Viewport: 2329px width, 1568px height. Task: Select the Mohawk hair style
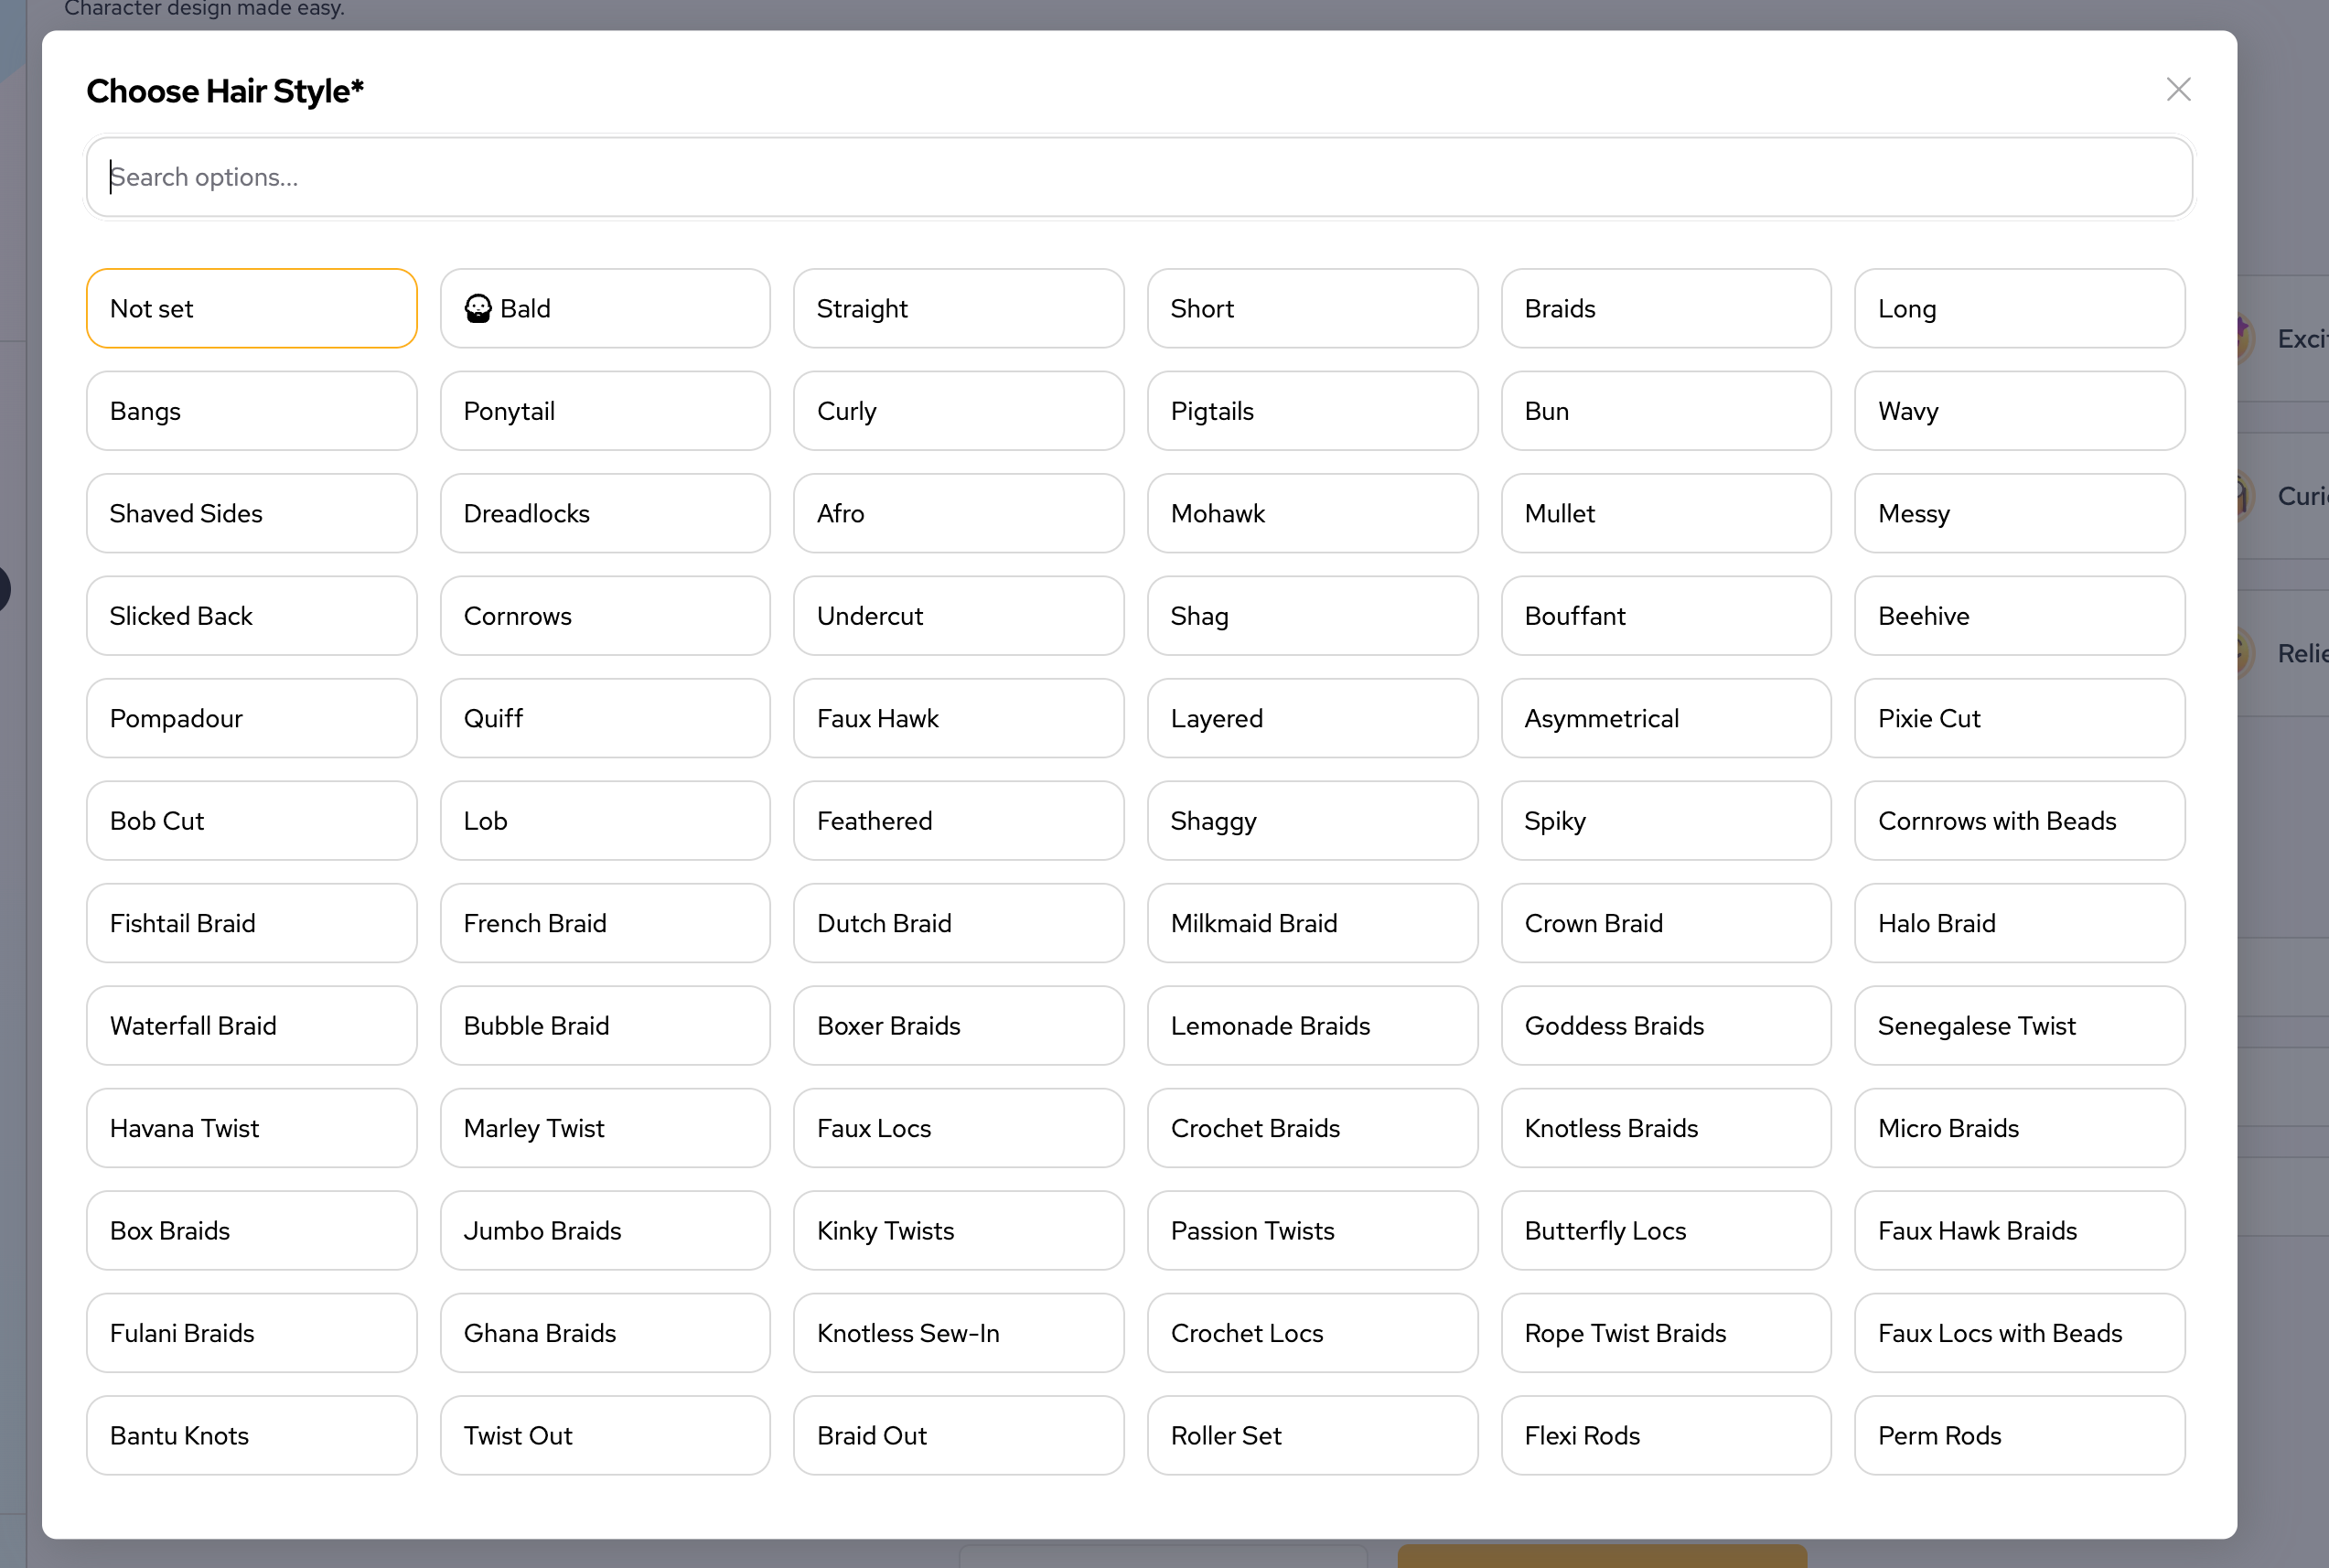(1311, 513)
